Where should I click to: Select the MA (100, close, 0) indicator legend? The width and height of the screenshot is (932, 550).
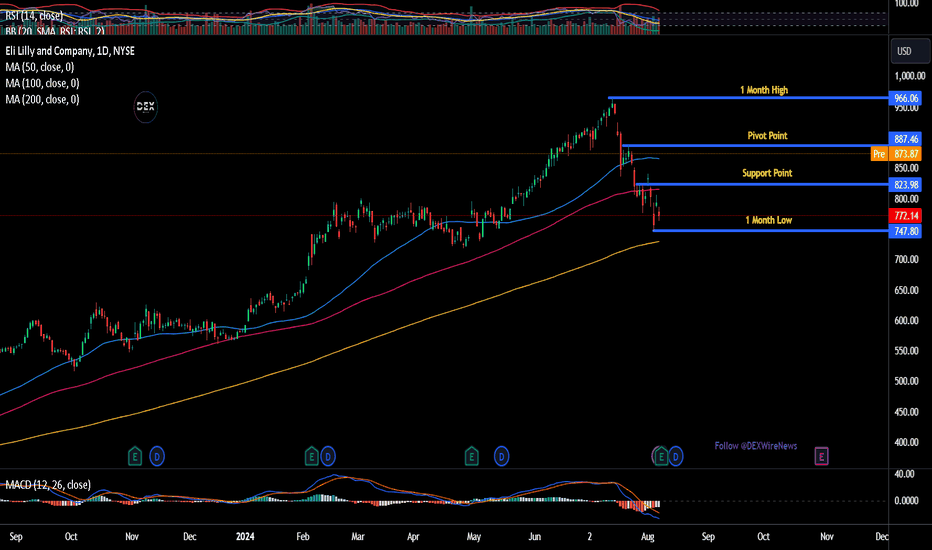[x=42, y=83]
